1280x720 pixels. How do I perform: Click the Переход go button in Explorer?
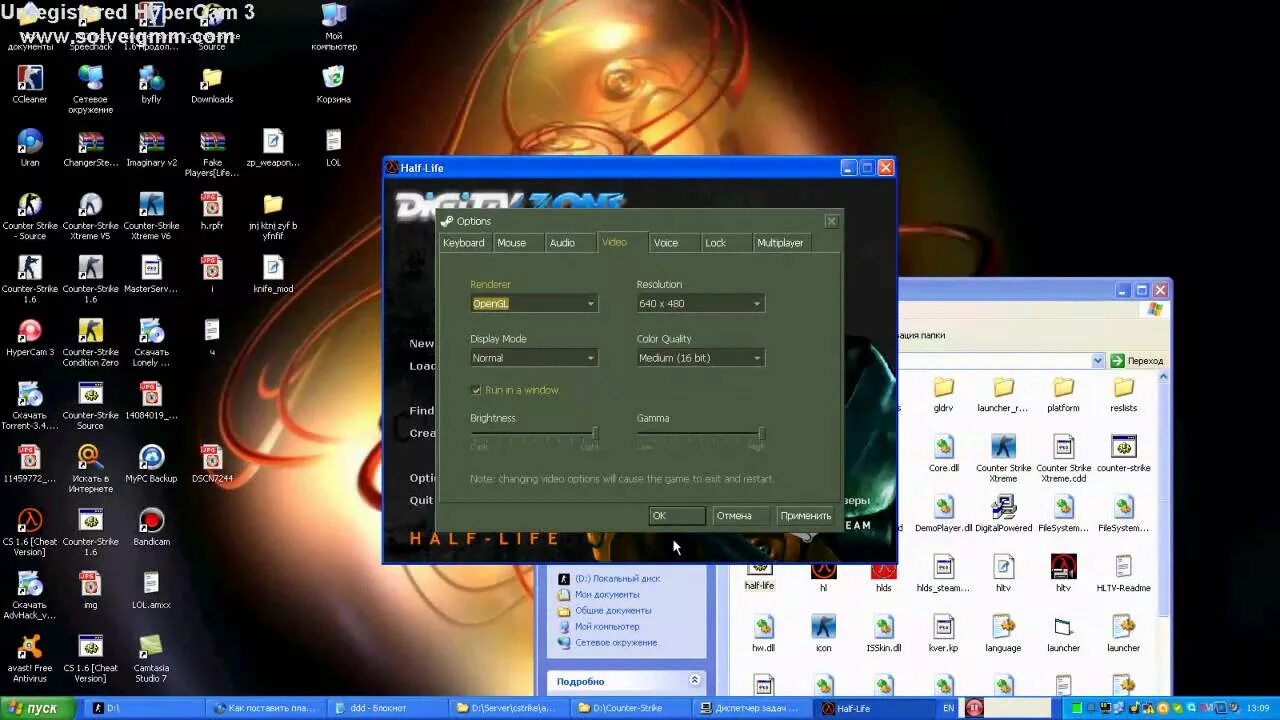click(x=1138, y=360)
